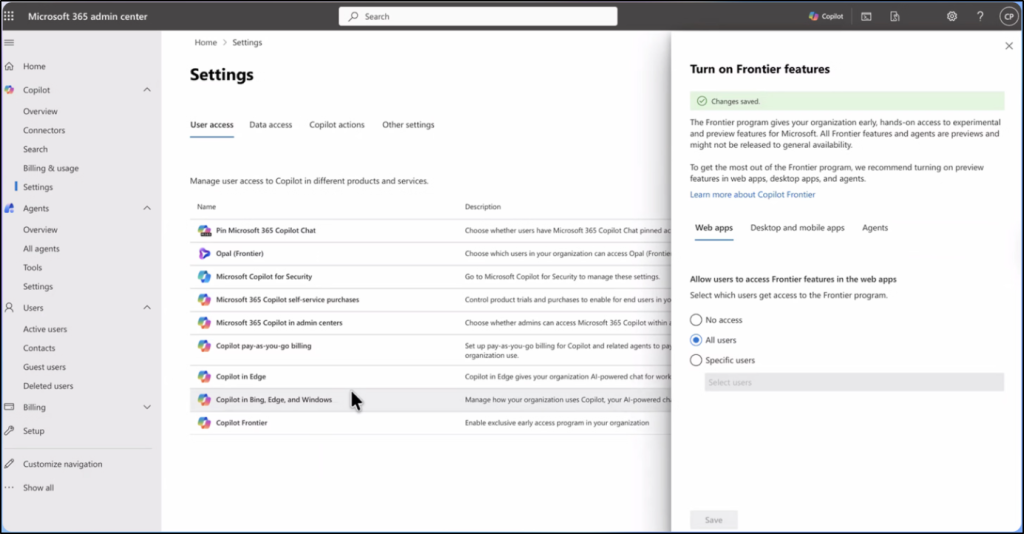The height and width of the screenshot is (534, 1024).
Task: Click the Select users field
Action: [854, 383]
